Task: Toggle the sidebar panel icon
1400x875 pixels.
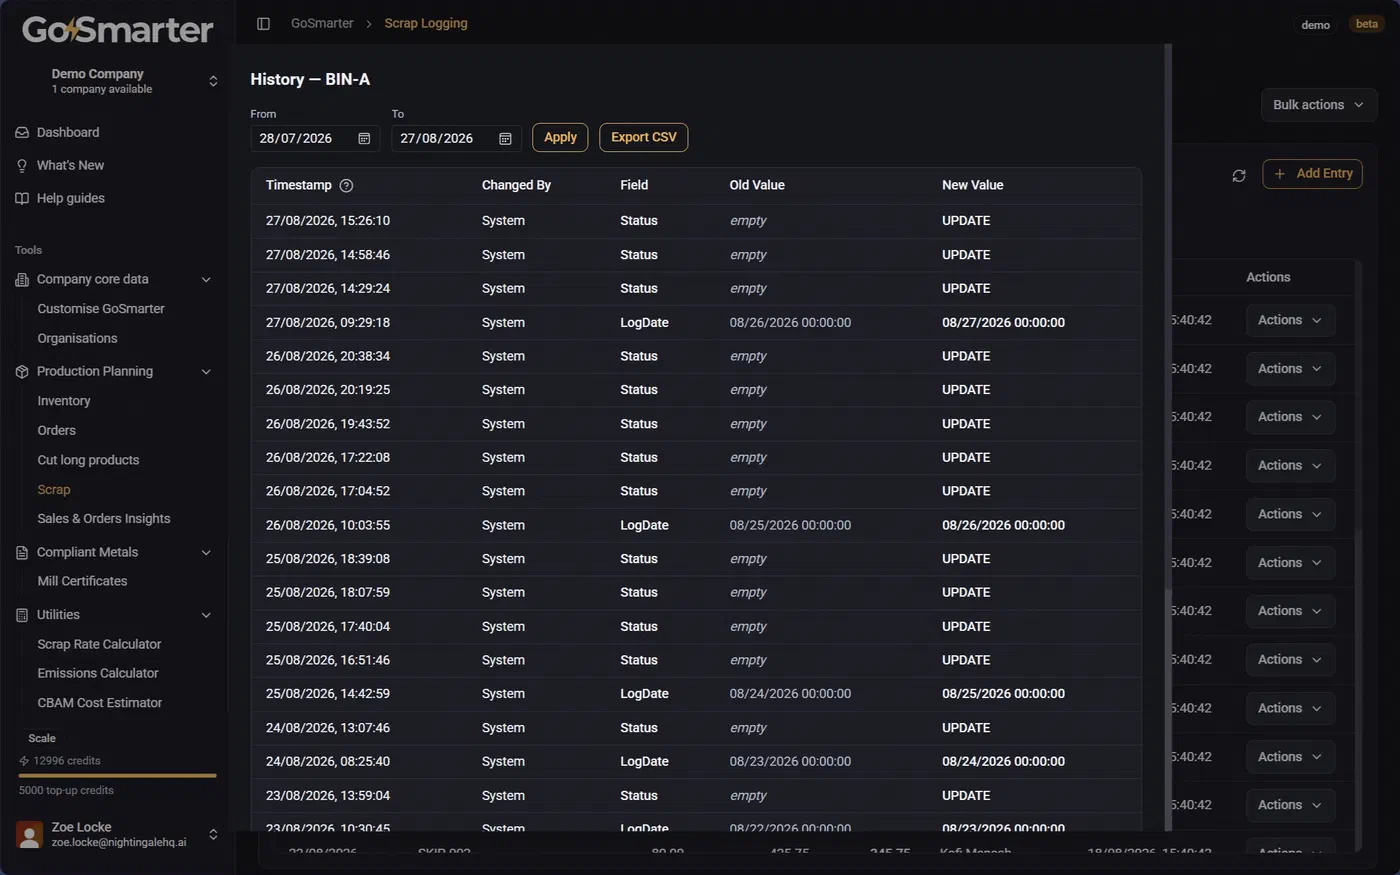Action: (x=263, y=23)
